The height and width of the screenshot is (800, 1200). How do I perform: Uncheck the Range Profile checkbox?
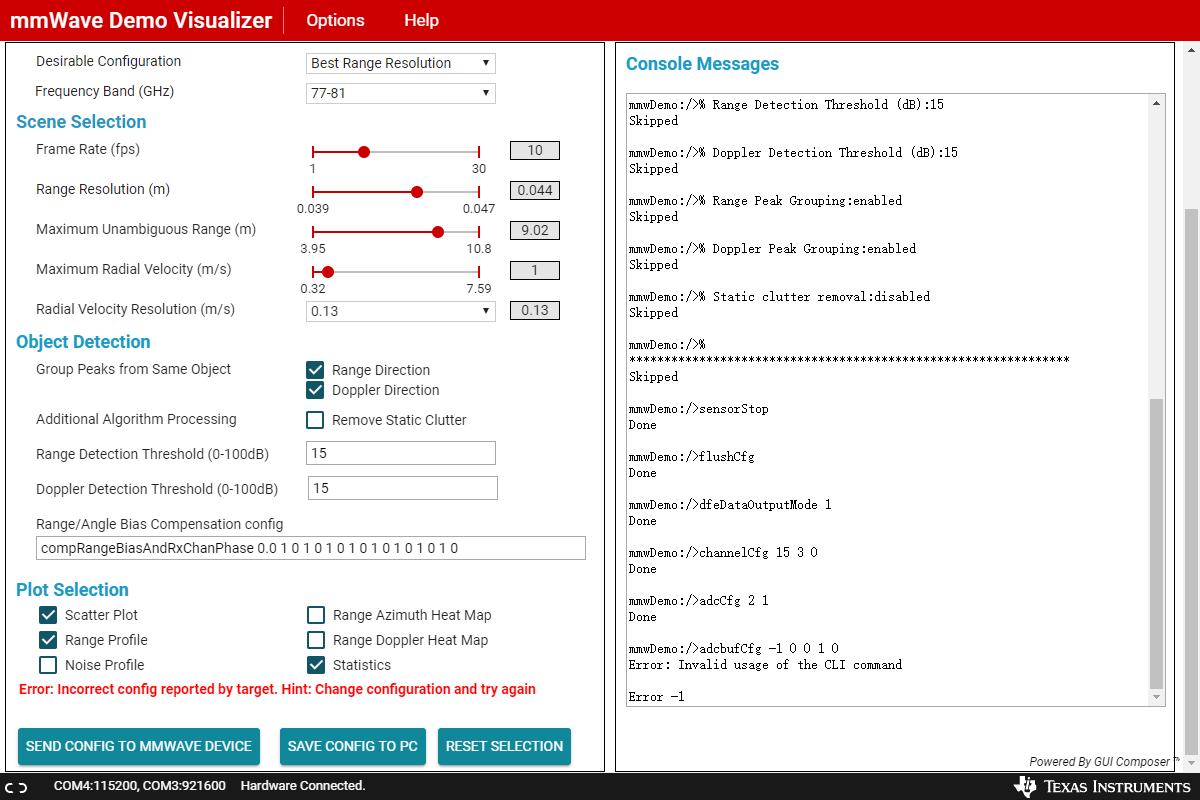48,640
